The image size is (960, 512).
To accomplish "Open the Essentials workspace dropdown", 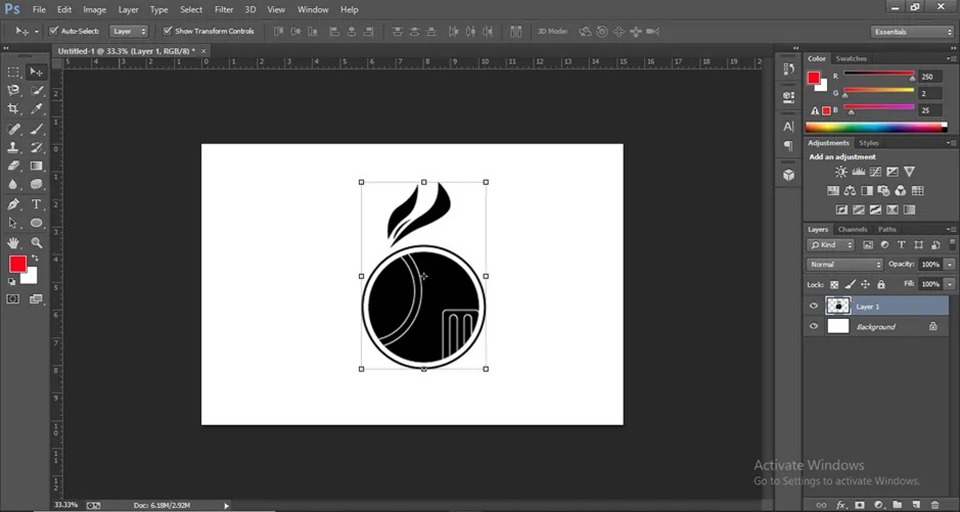I will point(913,31).
